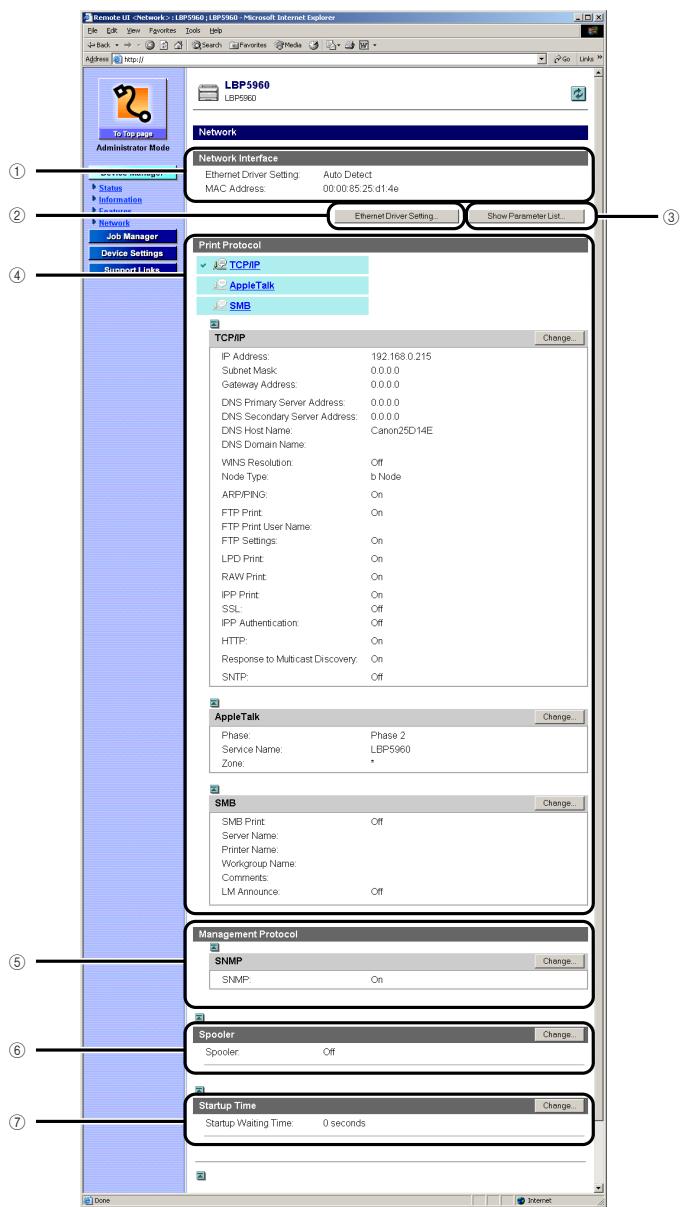Click the protocol icon next to TCP/IP link
Viewport: 682px width, 1207px height.
218,264
